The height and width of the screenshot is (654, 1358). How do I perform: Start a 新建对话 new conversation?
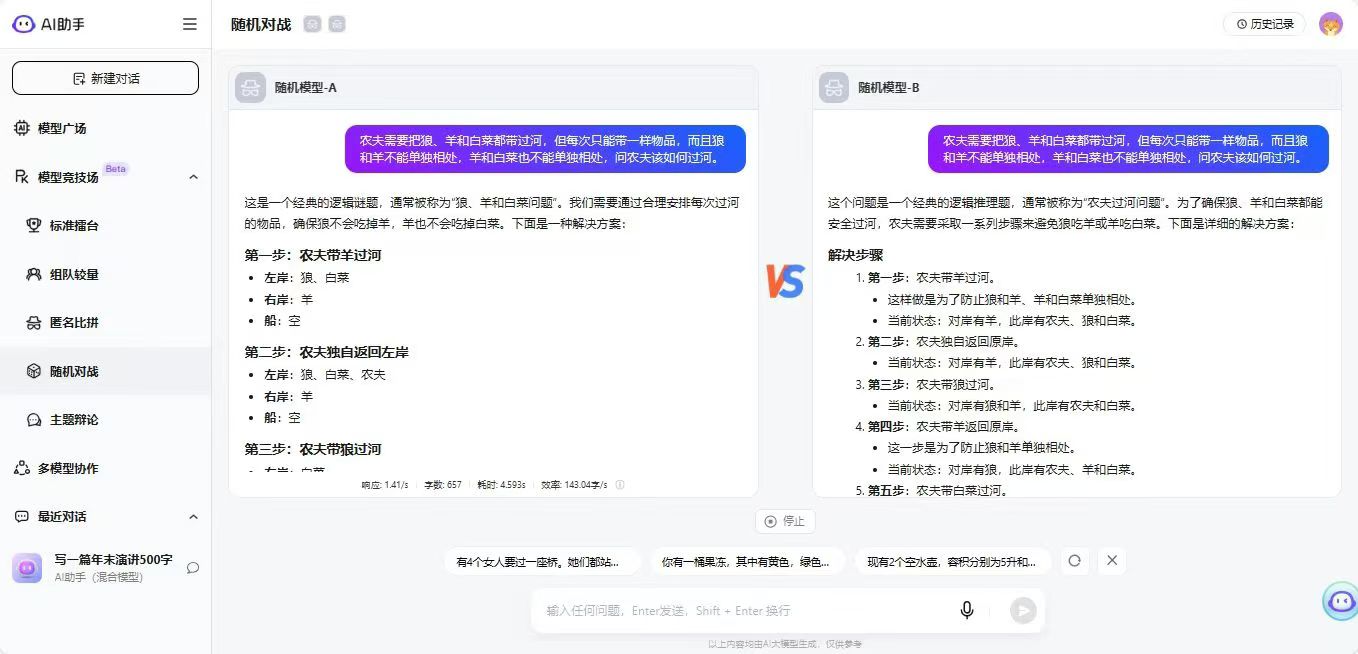point(104,77)
